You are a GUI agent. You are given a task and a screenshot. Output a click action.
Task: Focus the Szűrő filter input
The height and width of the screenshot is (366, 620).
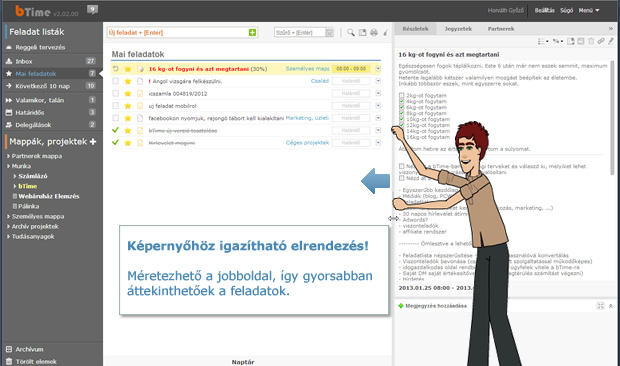[299, 32]
